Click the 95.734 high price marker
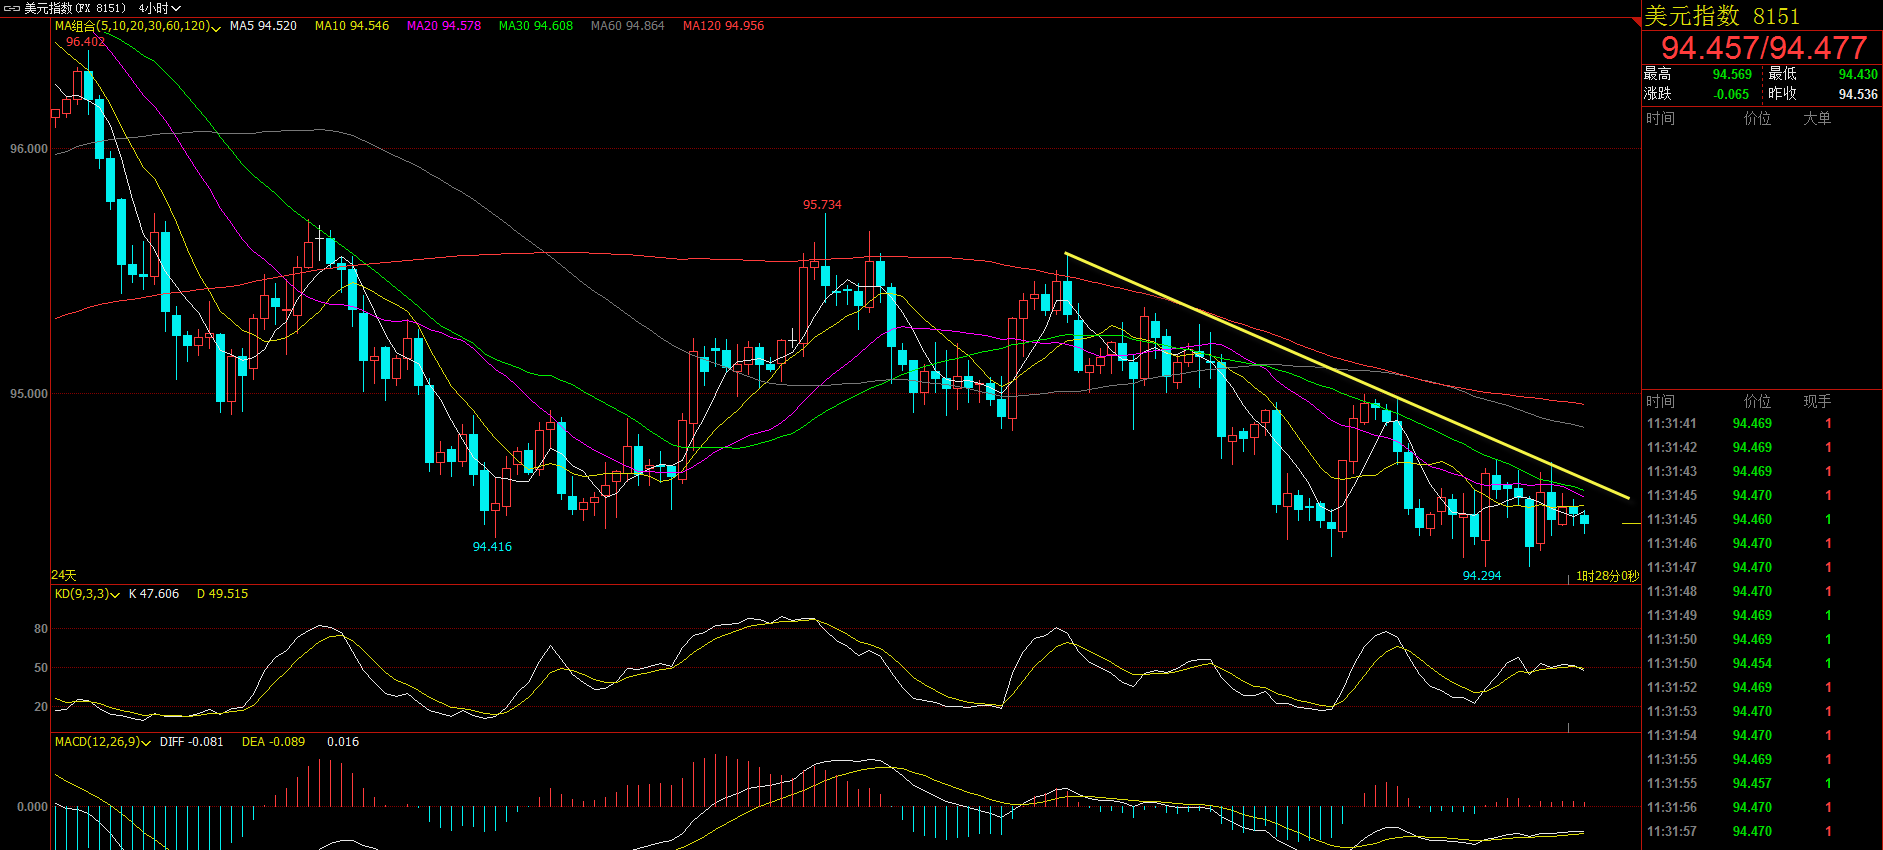The image size is (1883, 850). [822, 205]
